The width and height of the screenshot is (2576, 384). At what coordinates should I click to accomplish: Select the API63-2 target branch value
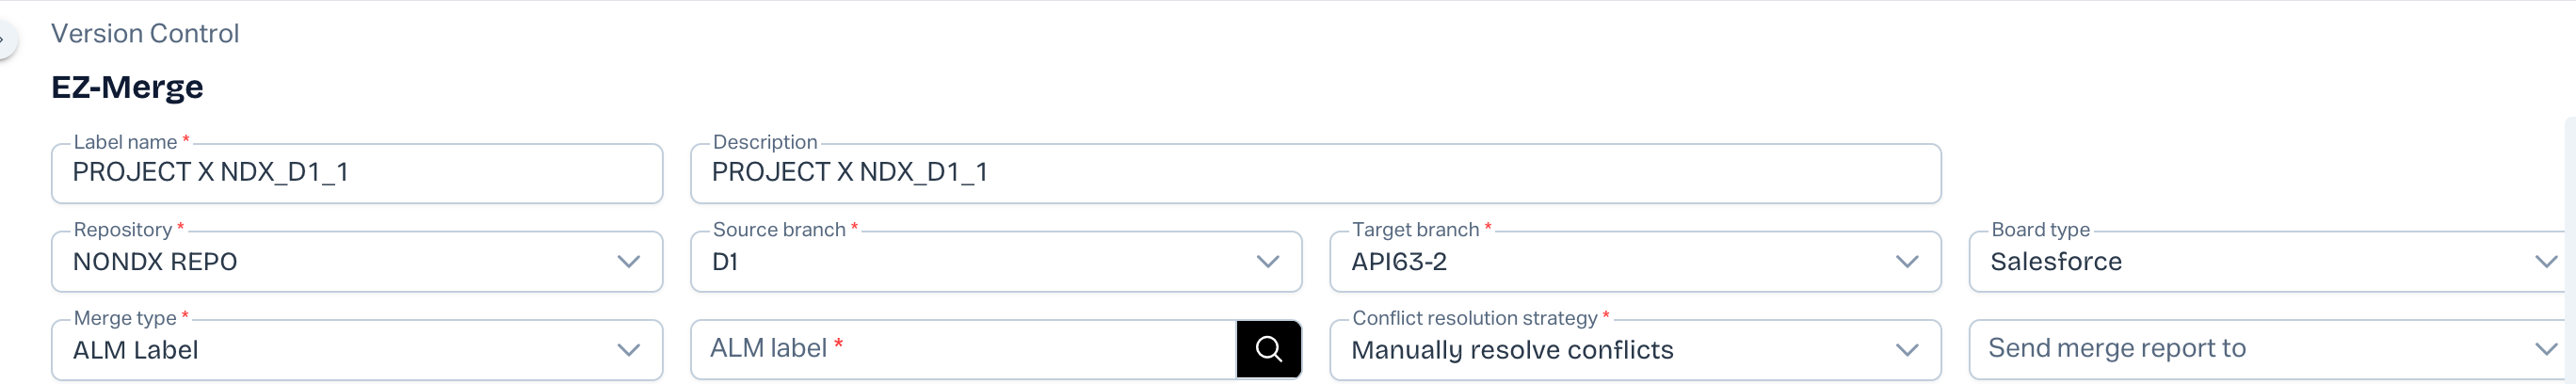[1398, 262]
